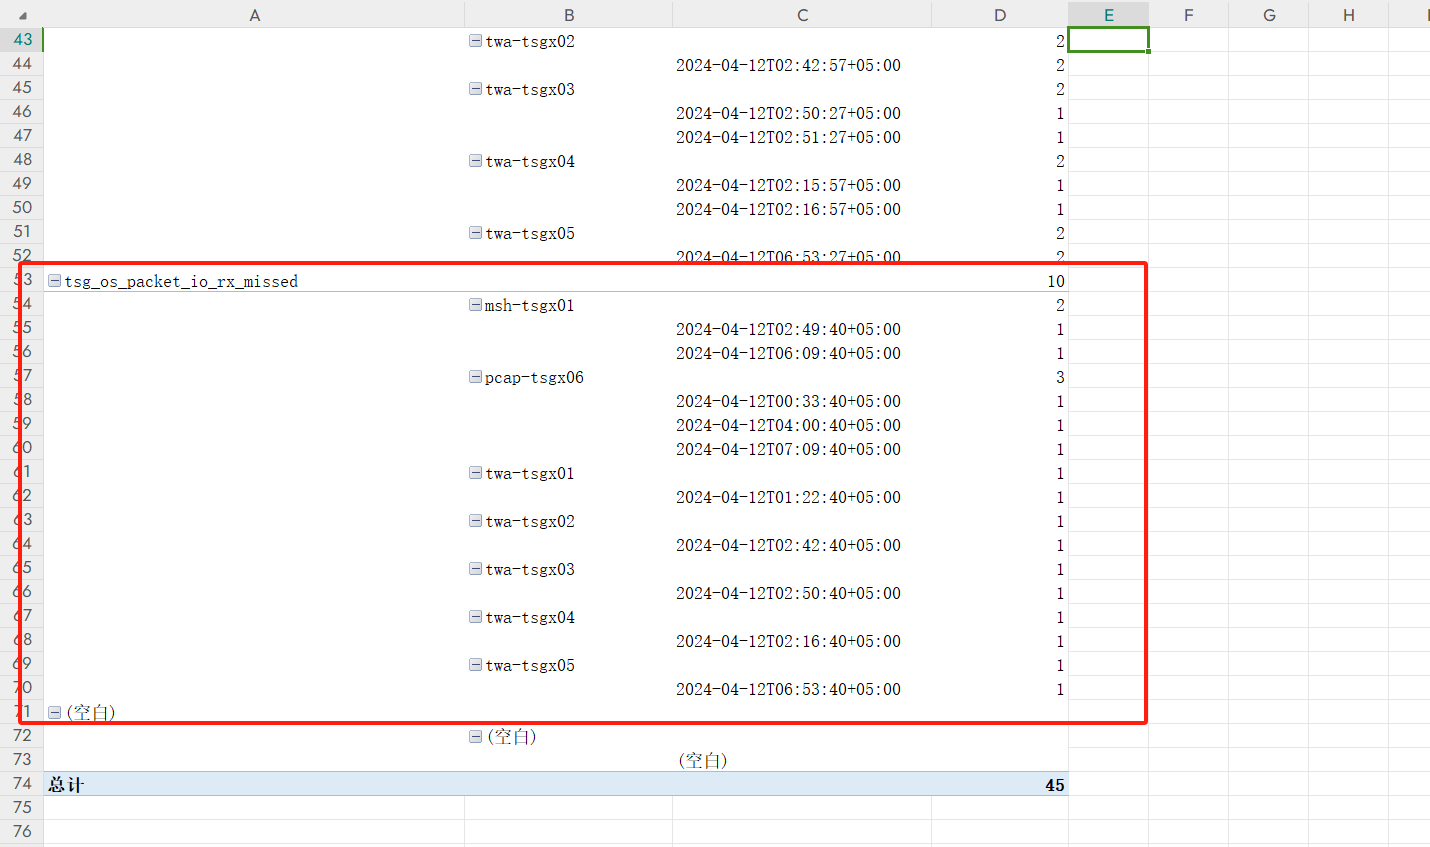This screenshot has height=847, width=1430.
Task: Click the select-all corner triangle
Action: (x=22, y=15)
